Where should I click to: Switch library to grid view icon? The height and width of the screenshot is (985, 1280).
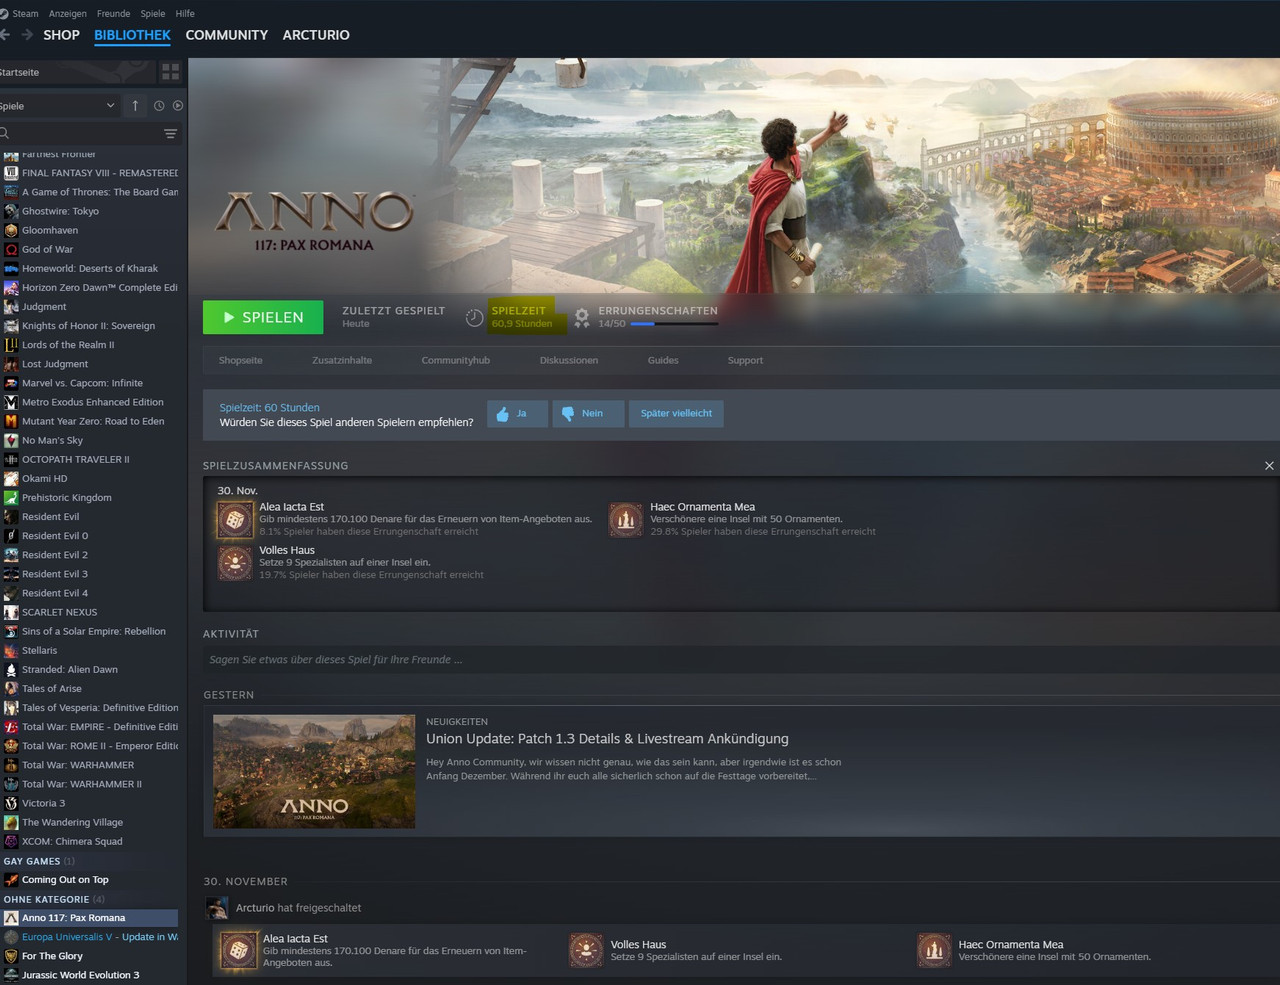tap(170, 72)
